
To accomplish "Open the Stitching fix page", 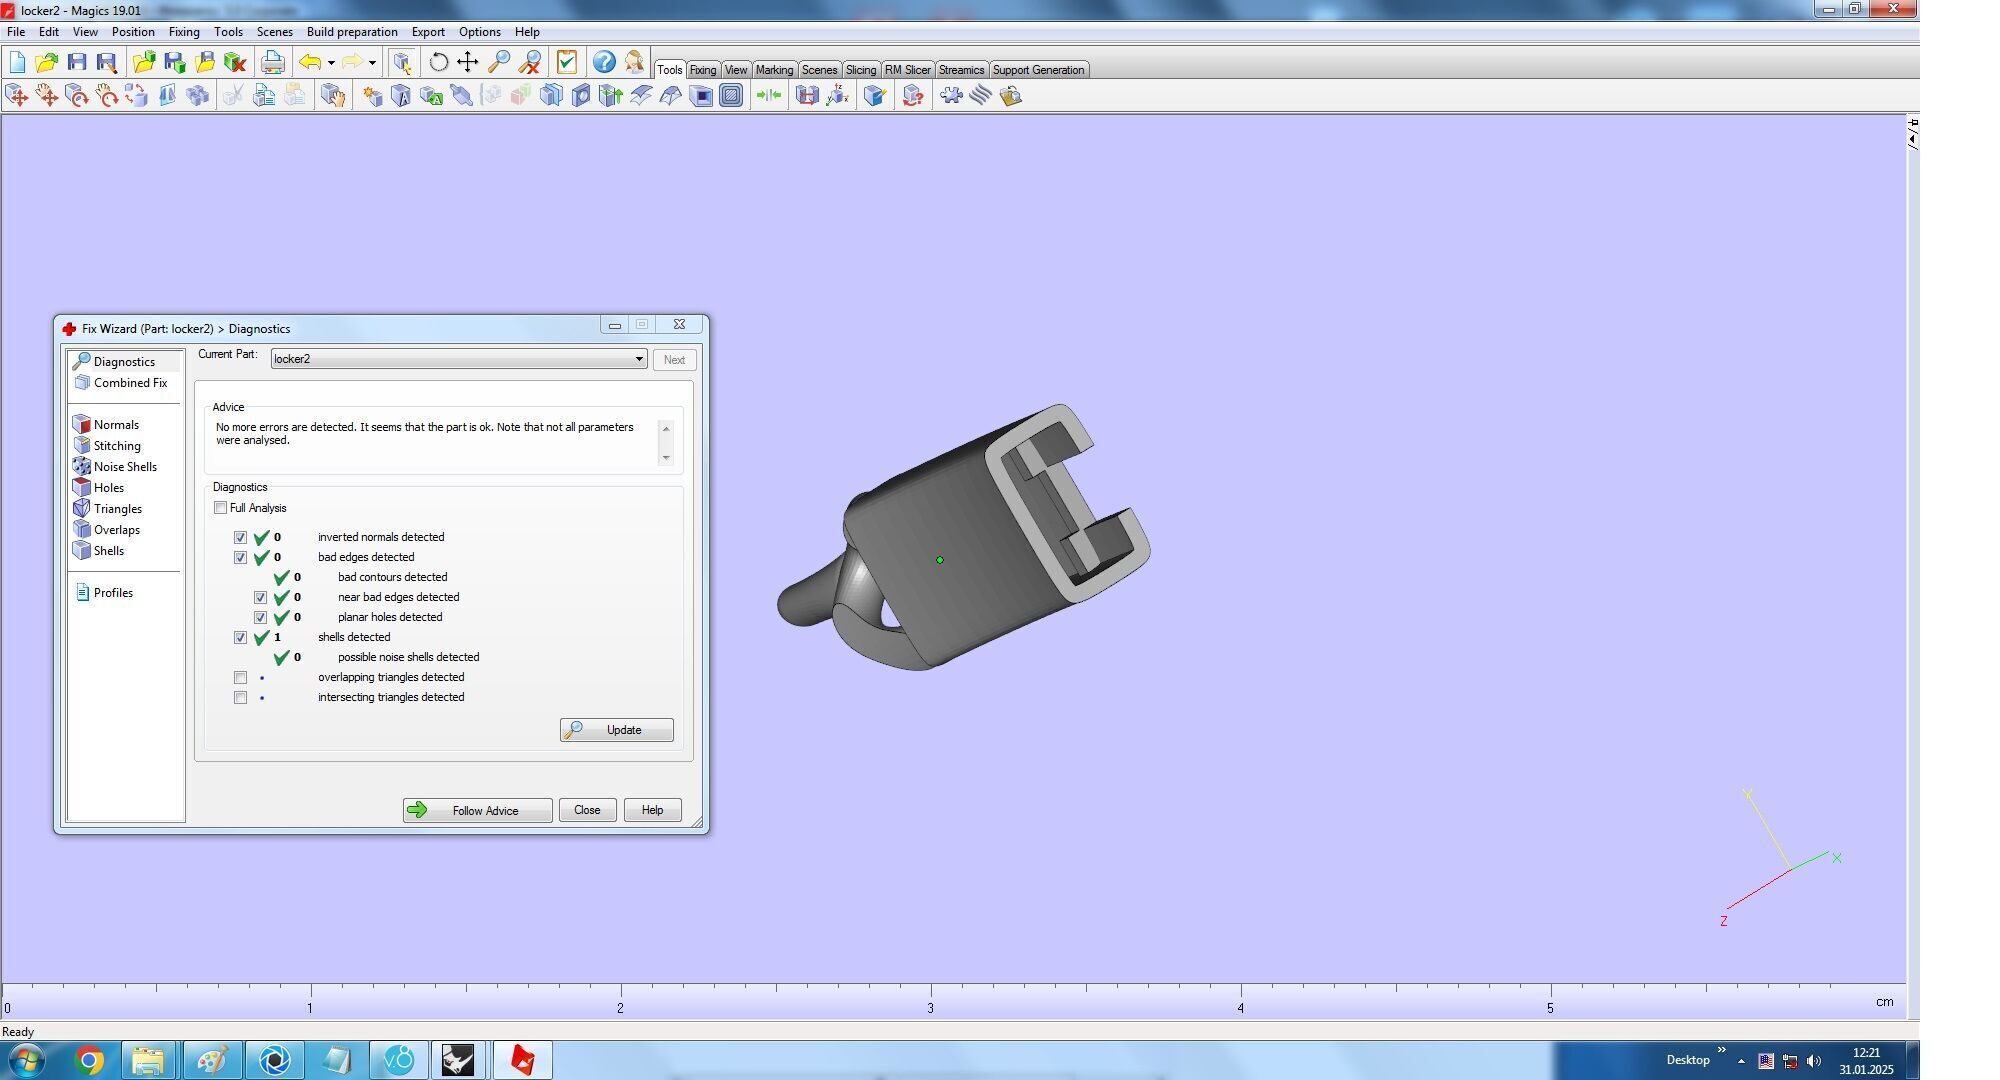I will pyautogui.click(x=117, y=446).
